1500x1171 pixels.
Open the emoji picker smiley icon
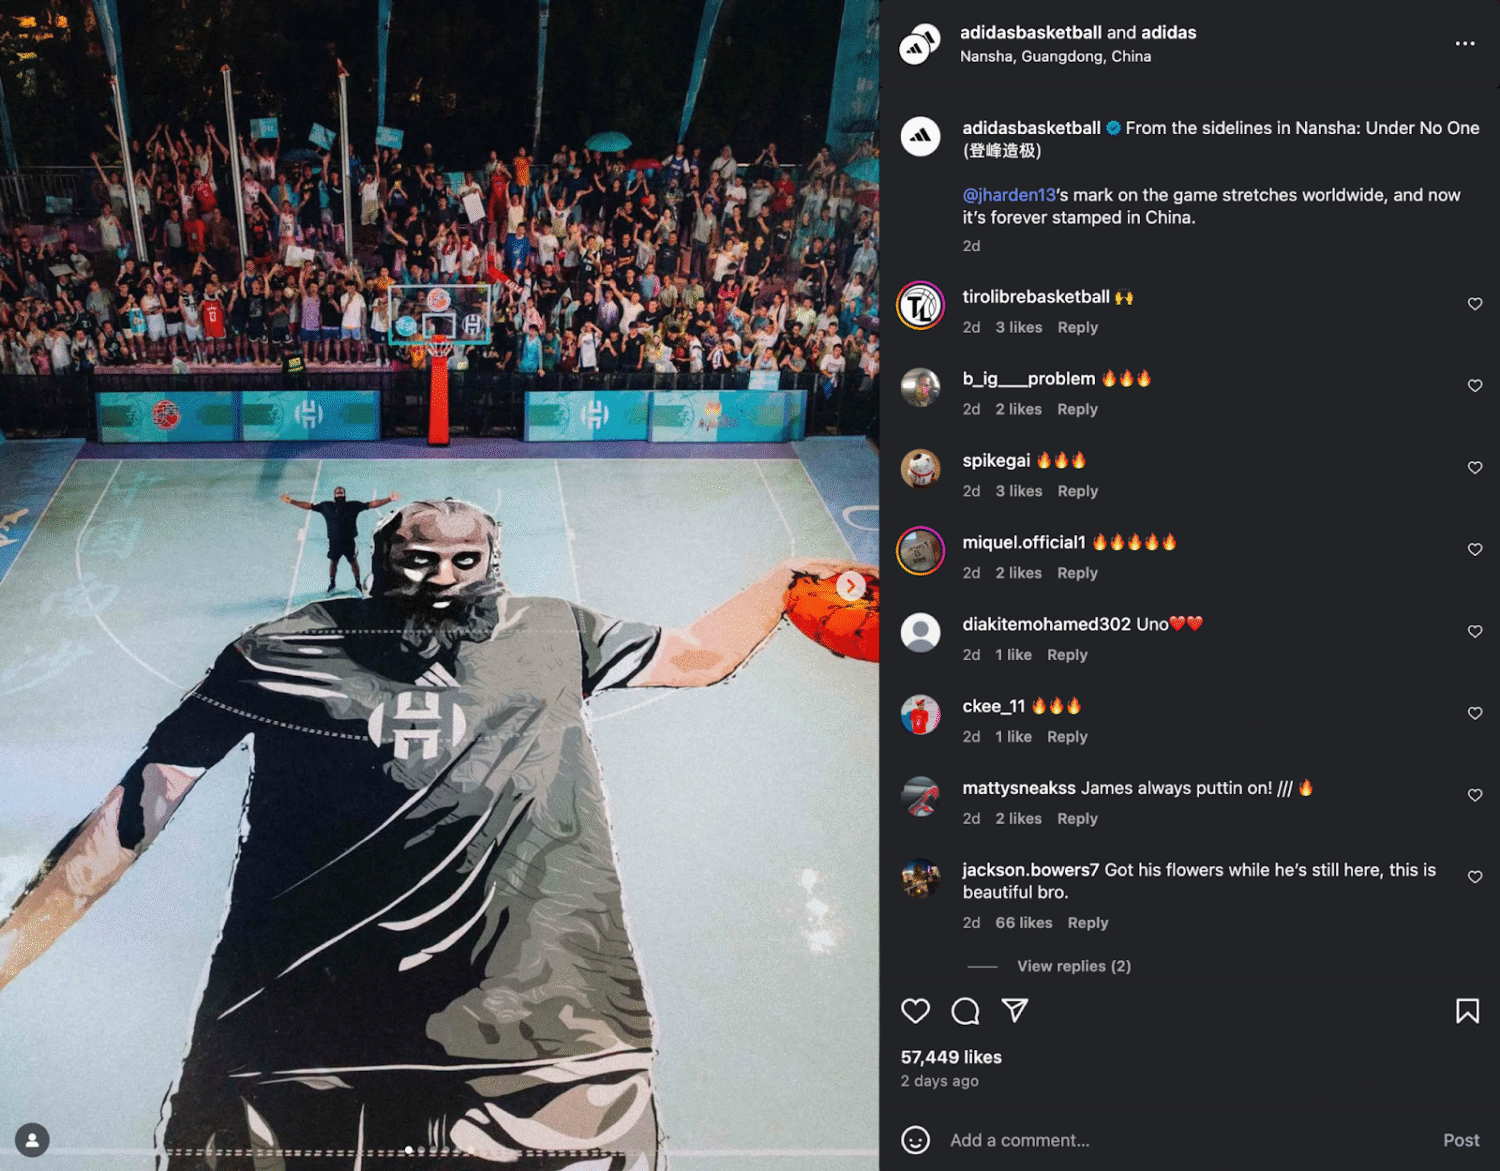click(915, 1140)
